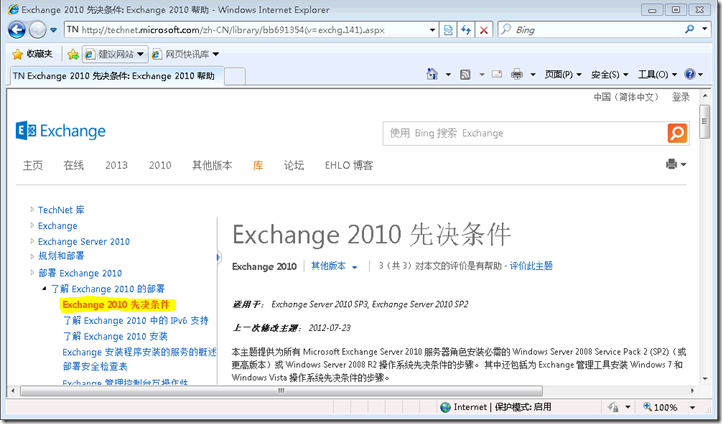Open the search provider dropdown arrow
This screenshot has width=722, height=424.
704,29
